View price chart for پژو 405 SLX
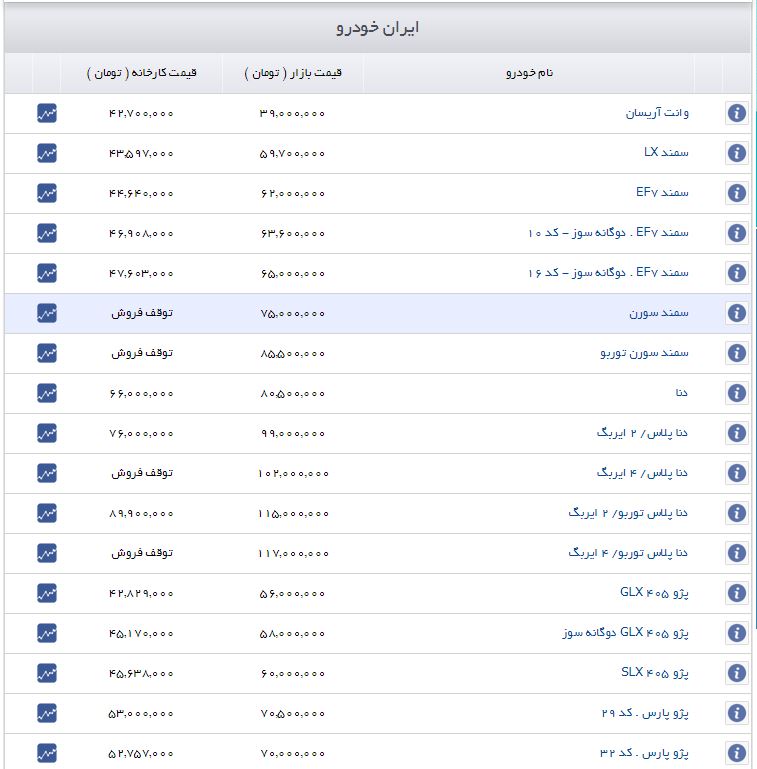 coord(47,673)
